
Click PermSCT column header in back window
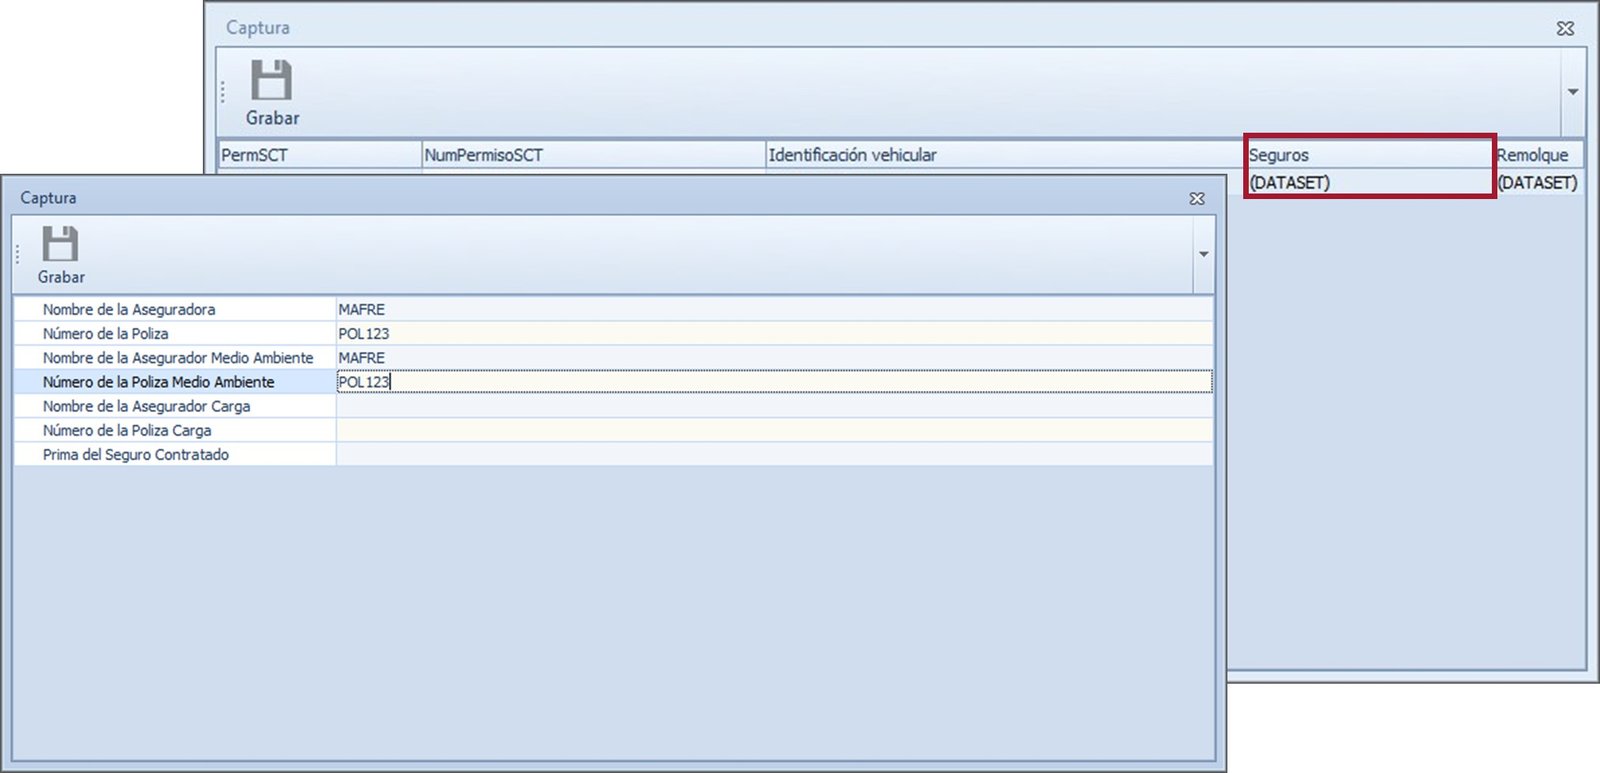(320, 155)
